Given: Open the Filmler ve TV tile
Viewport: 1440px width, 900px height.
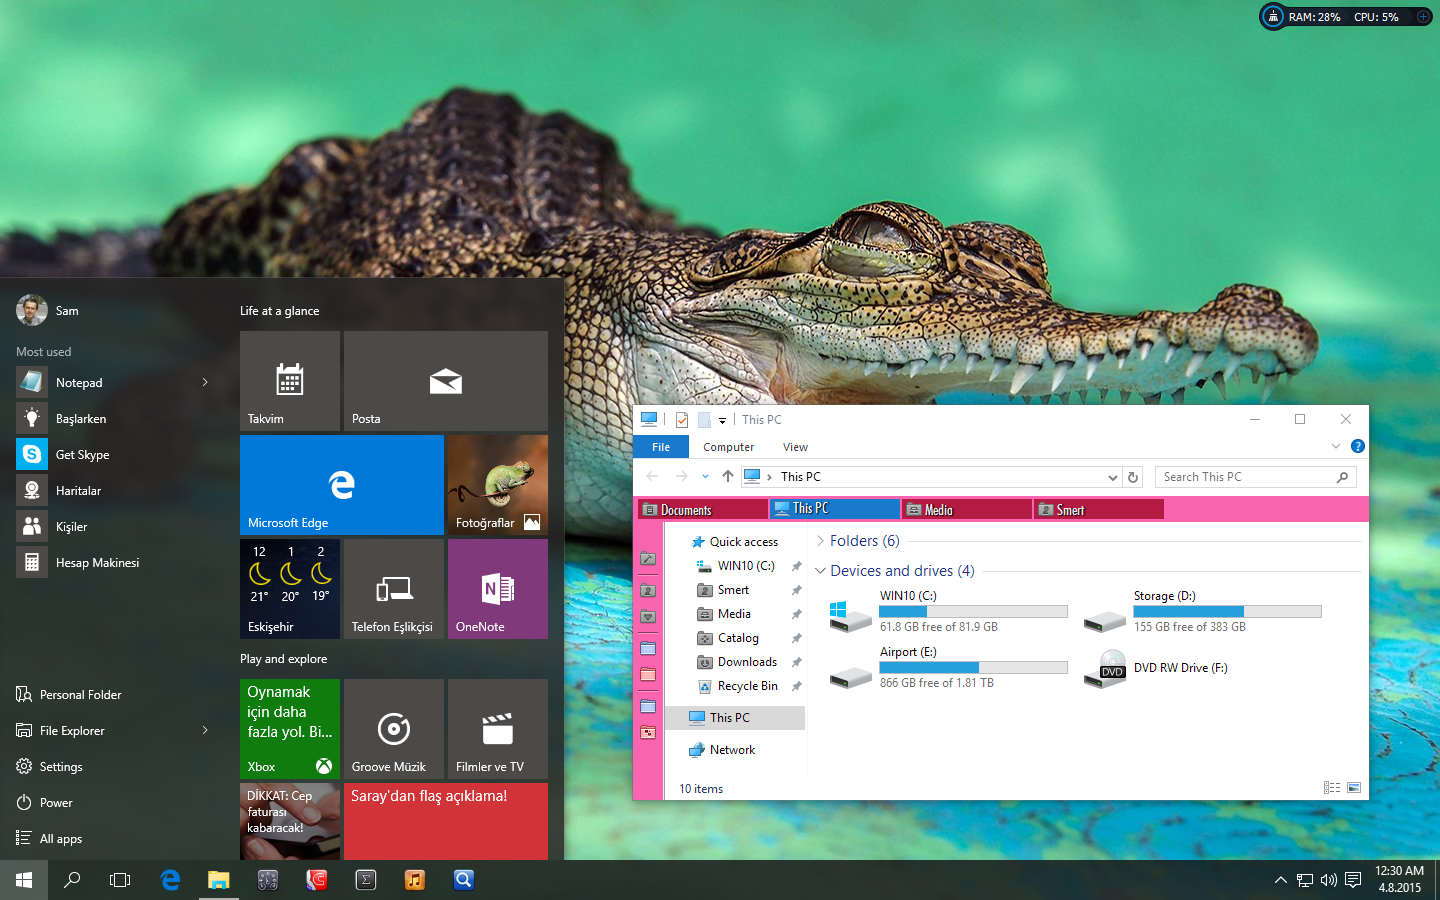Looking at the screenshot, I should point(498,729).
